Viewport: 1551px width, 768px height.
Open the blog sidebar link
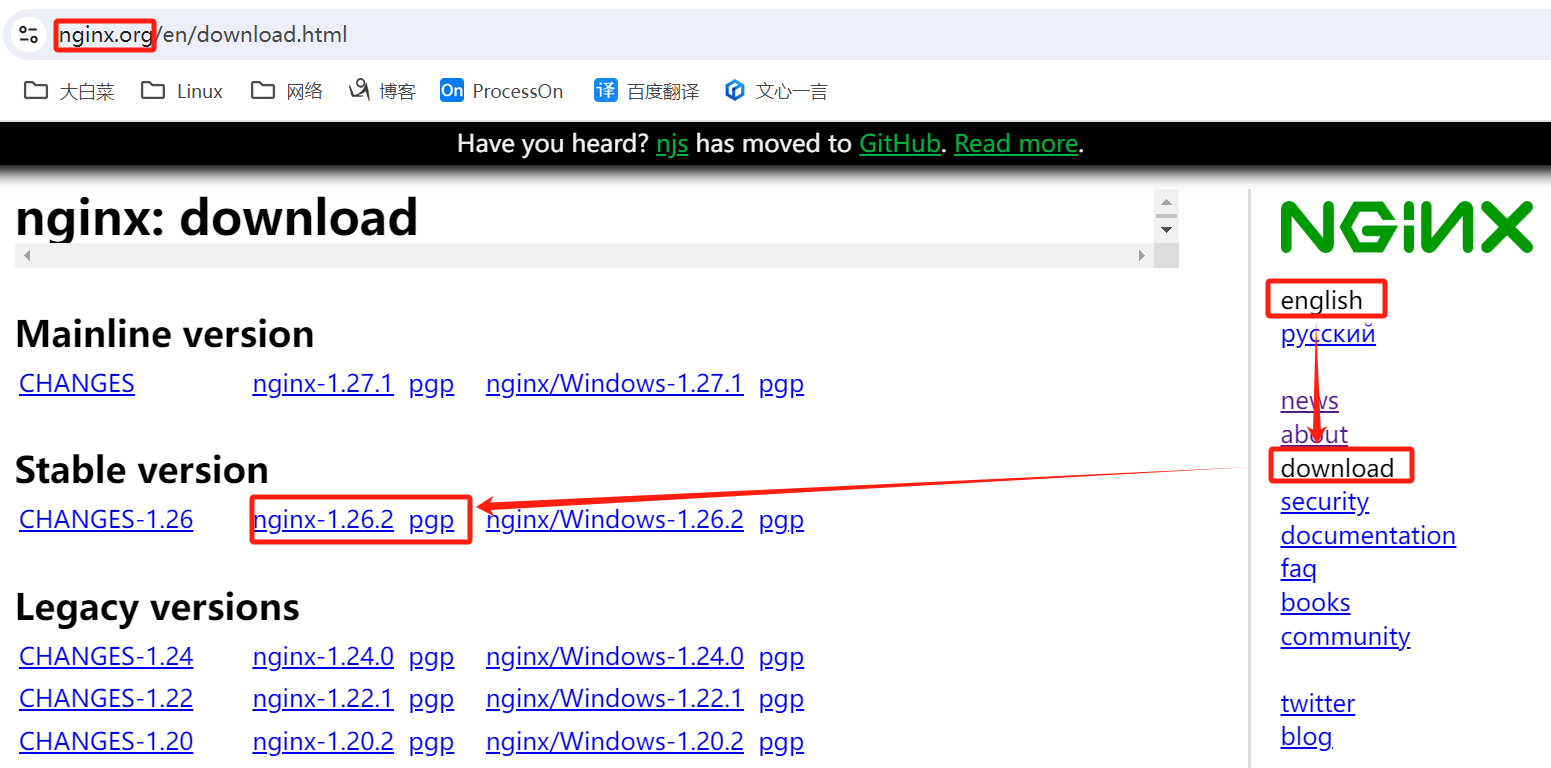[x=1306, y=738]
